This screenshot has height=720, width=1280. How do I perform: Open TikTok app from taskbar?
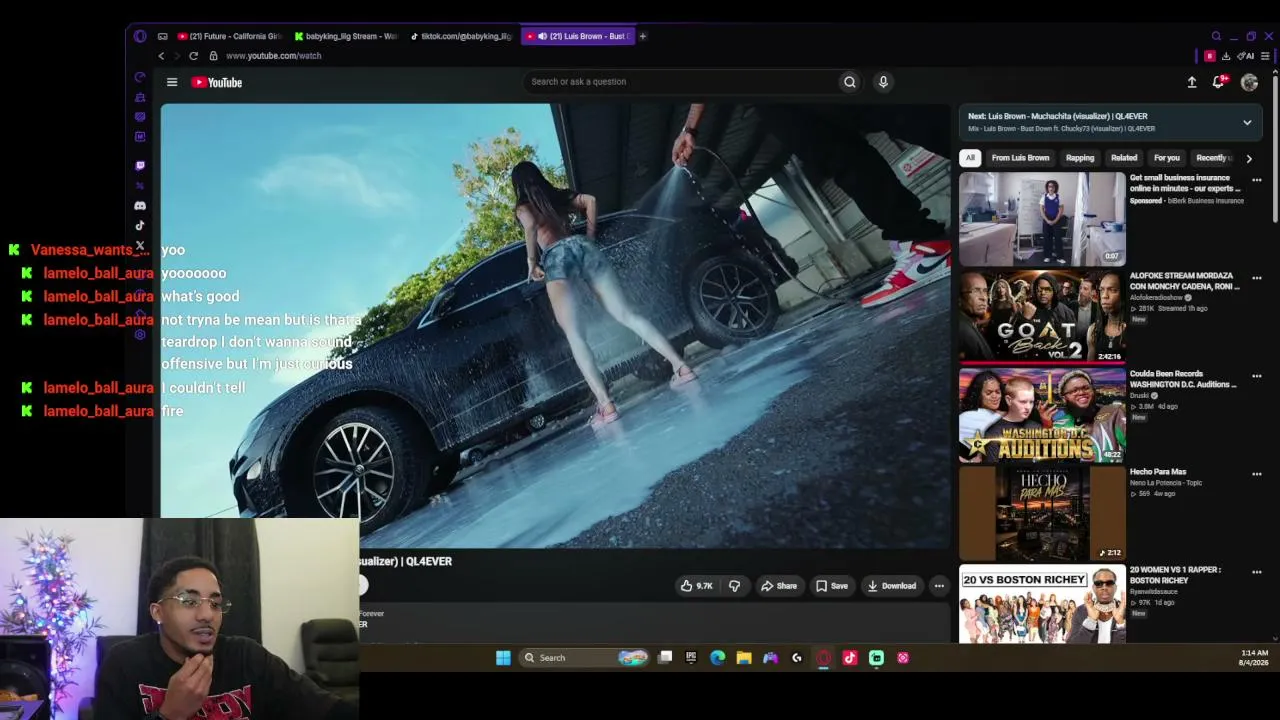850,658
